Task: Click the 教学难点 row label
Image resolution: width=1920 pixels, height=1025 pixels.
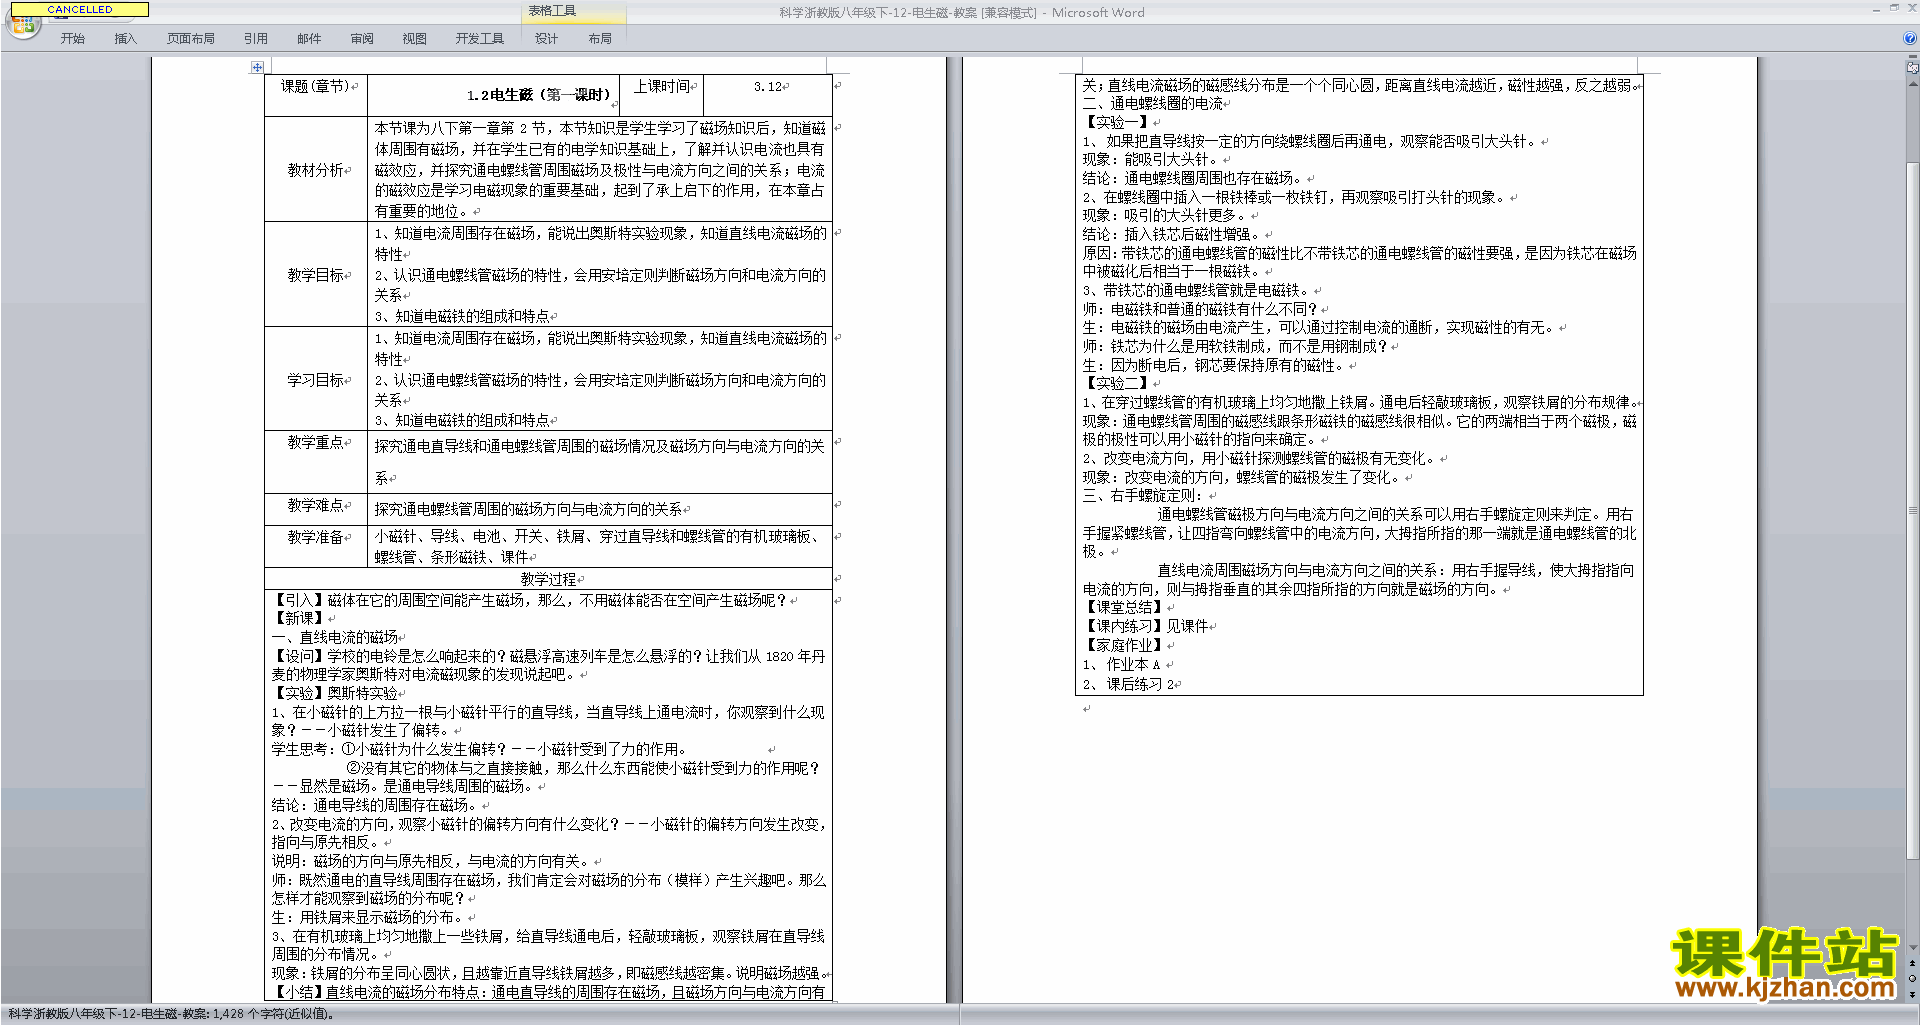Action: pyautogui.click(x=316, y=506)
